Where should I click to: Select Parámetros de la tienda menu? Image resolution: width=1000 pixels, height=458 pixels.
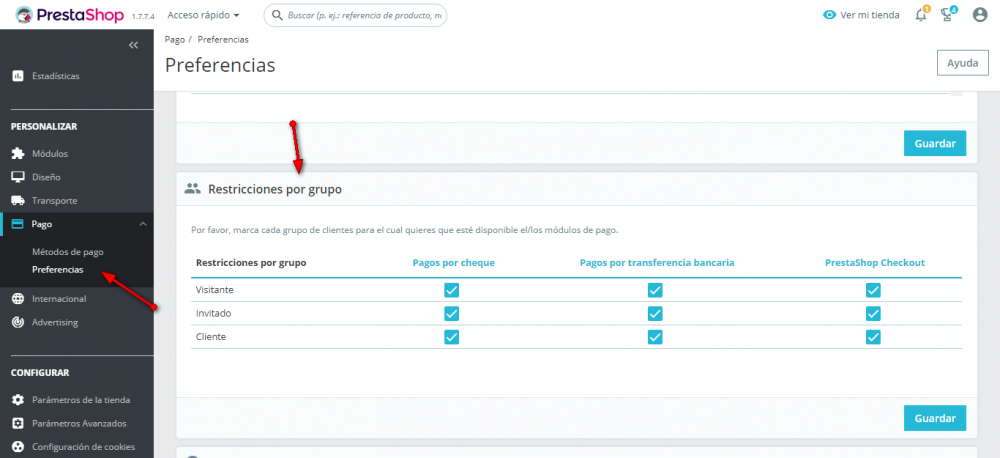tap(80, 400)
